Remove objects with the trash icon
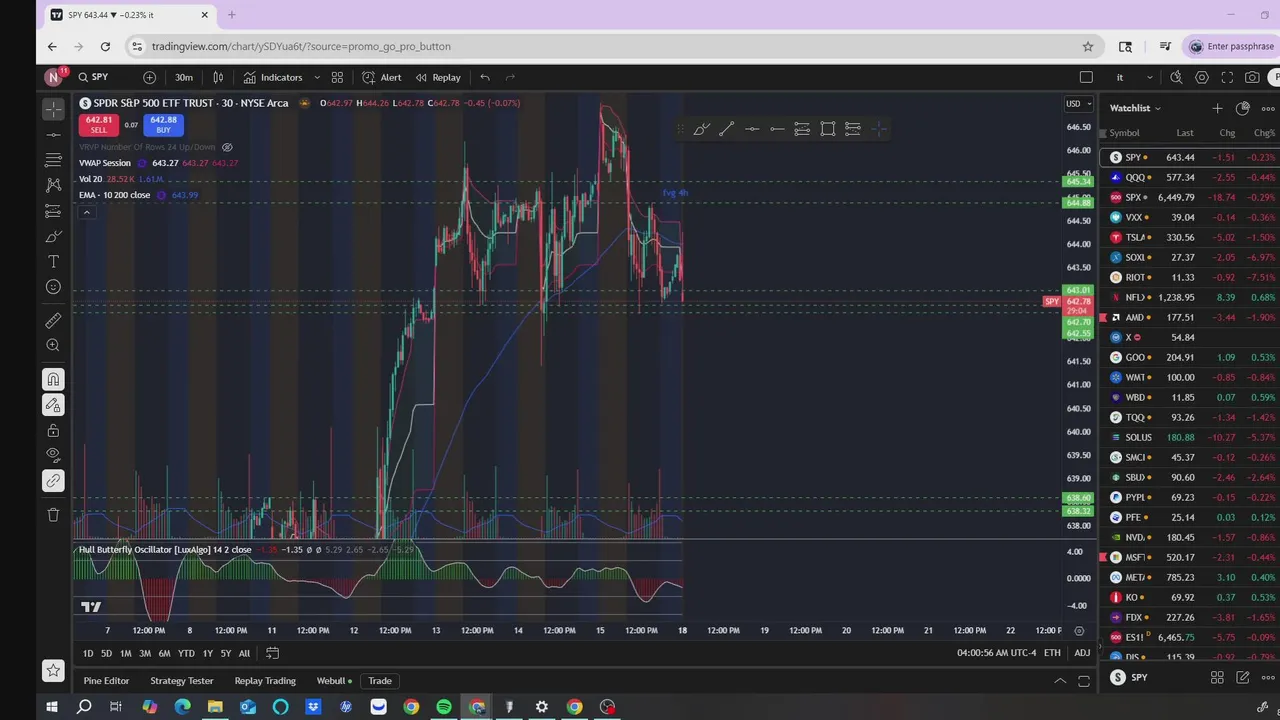The image size is (1280, 720). pos(53,514)
